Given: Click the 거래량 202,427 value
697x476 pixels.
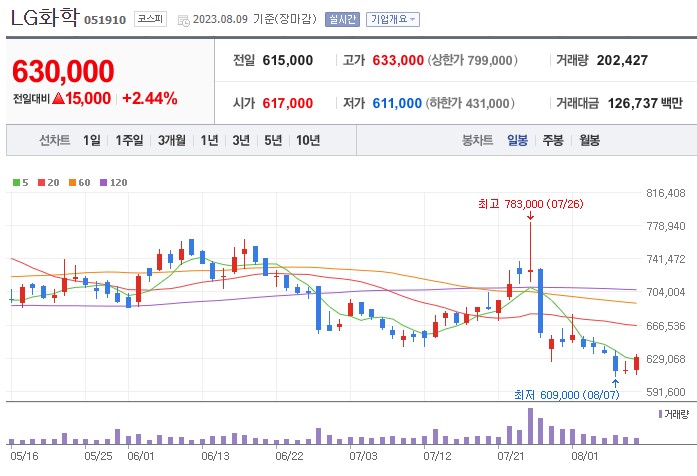Looking at the screenshot, I should [622, 60].
